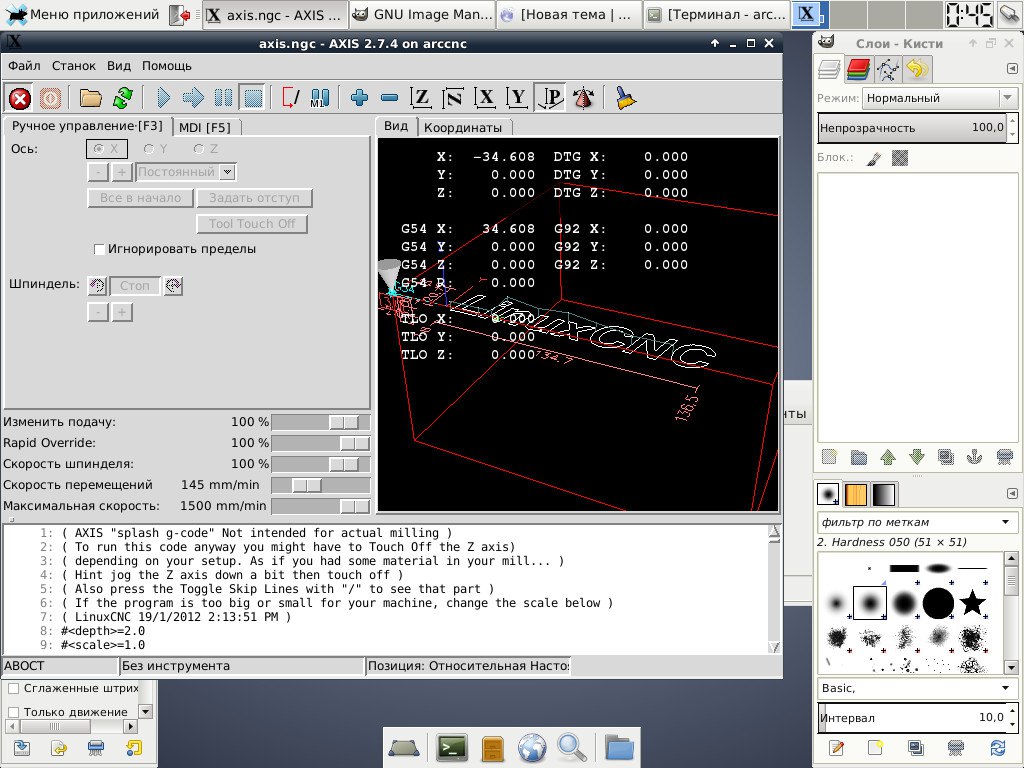The width and height of the screenshot is (1024, 768).
Task: Switch to Z view in toolbar
Action: [x=422, y=98]
